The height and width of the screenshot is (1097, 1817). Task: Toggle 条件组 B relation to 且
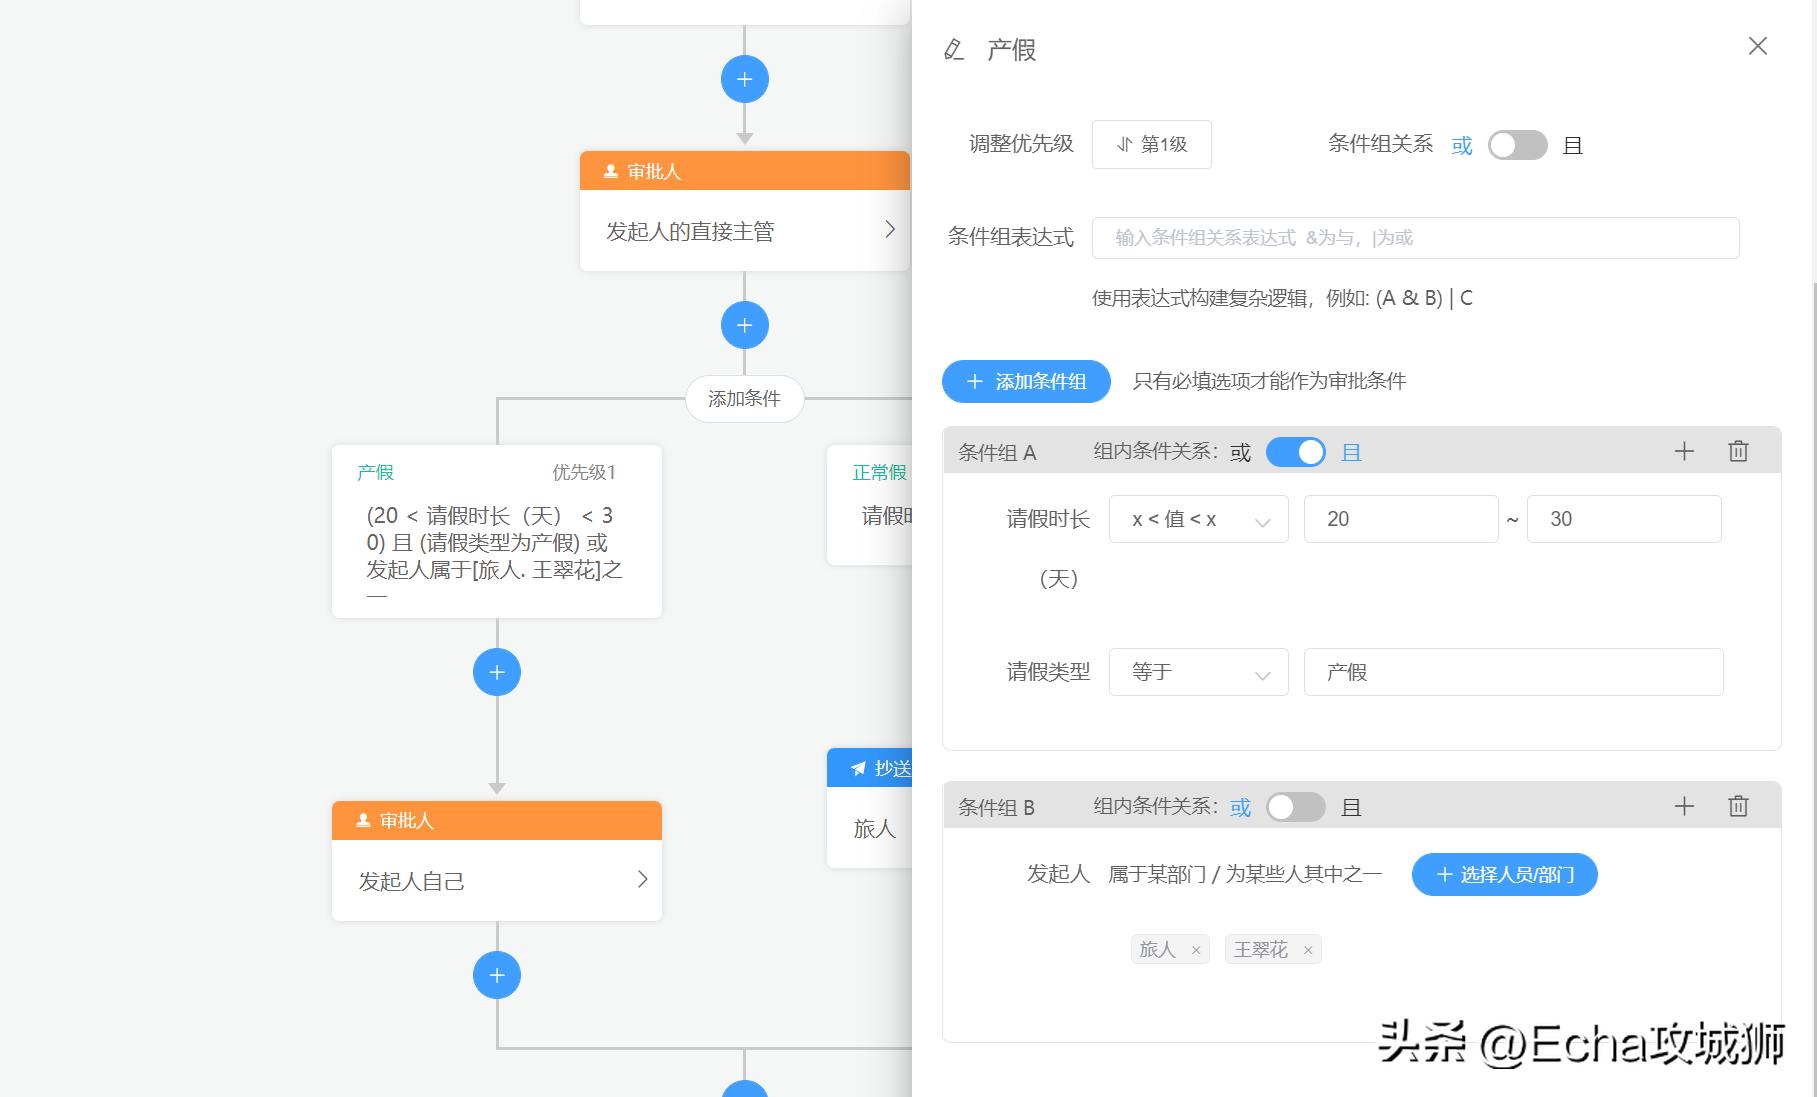[1296, 807]
